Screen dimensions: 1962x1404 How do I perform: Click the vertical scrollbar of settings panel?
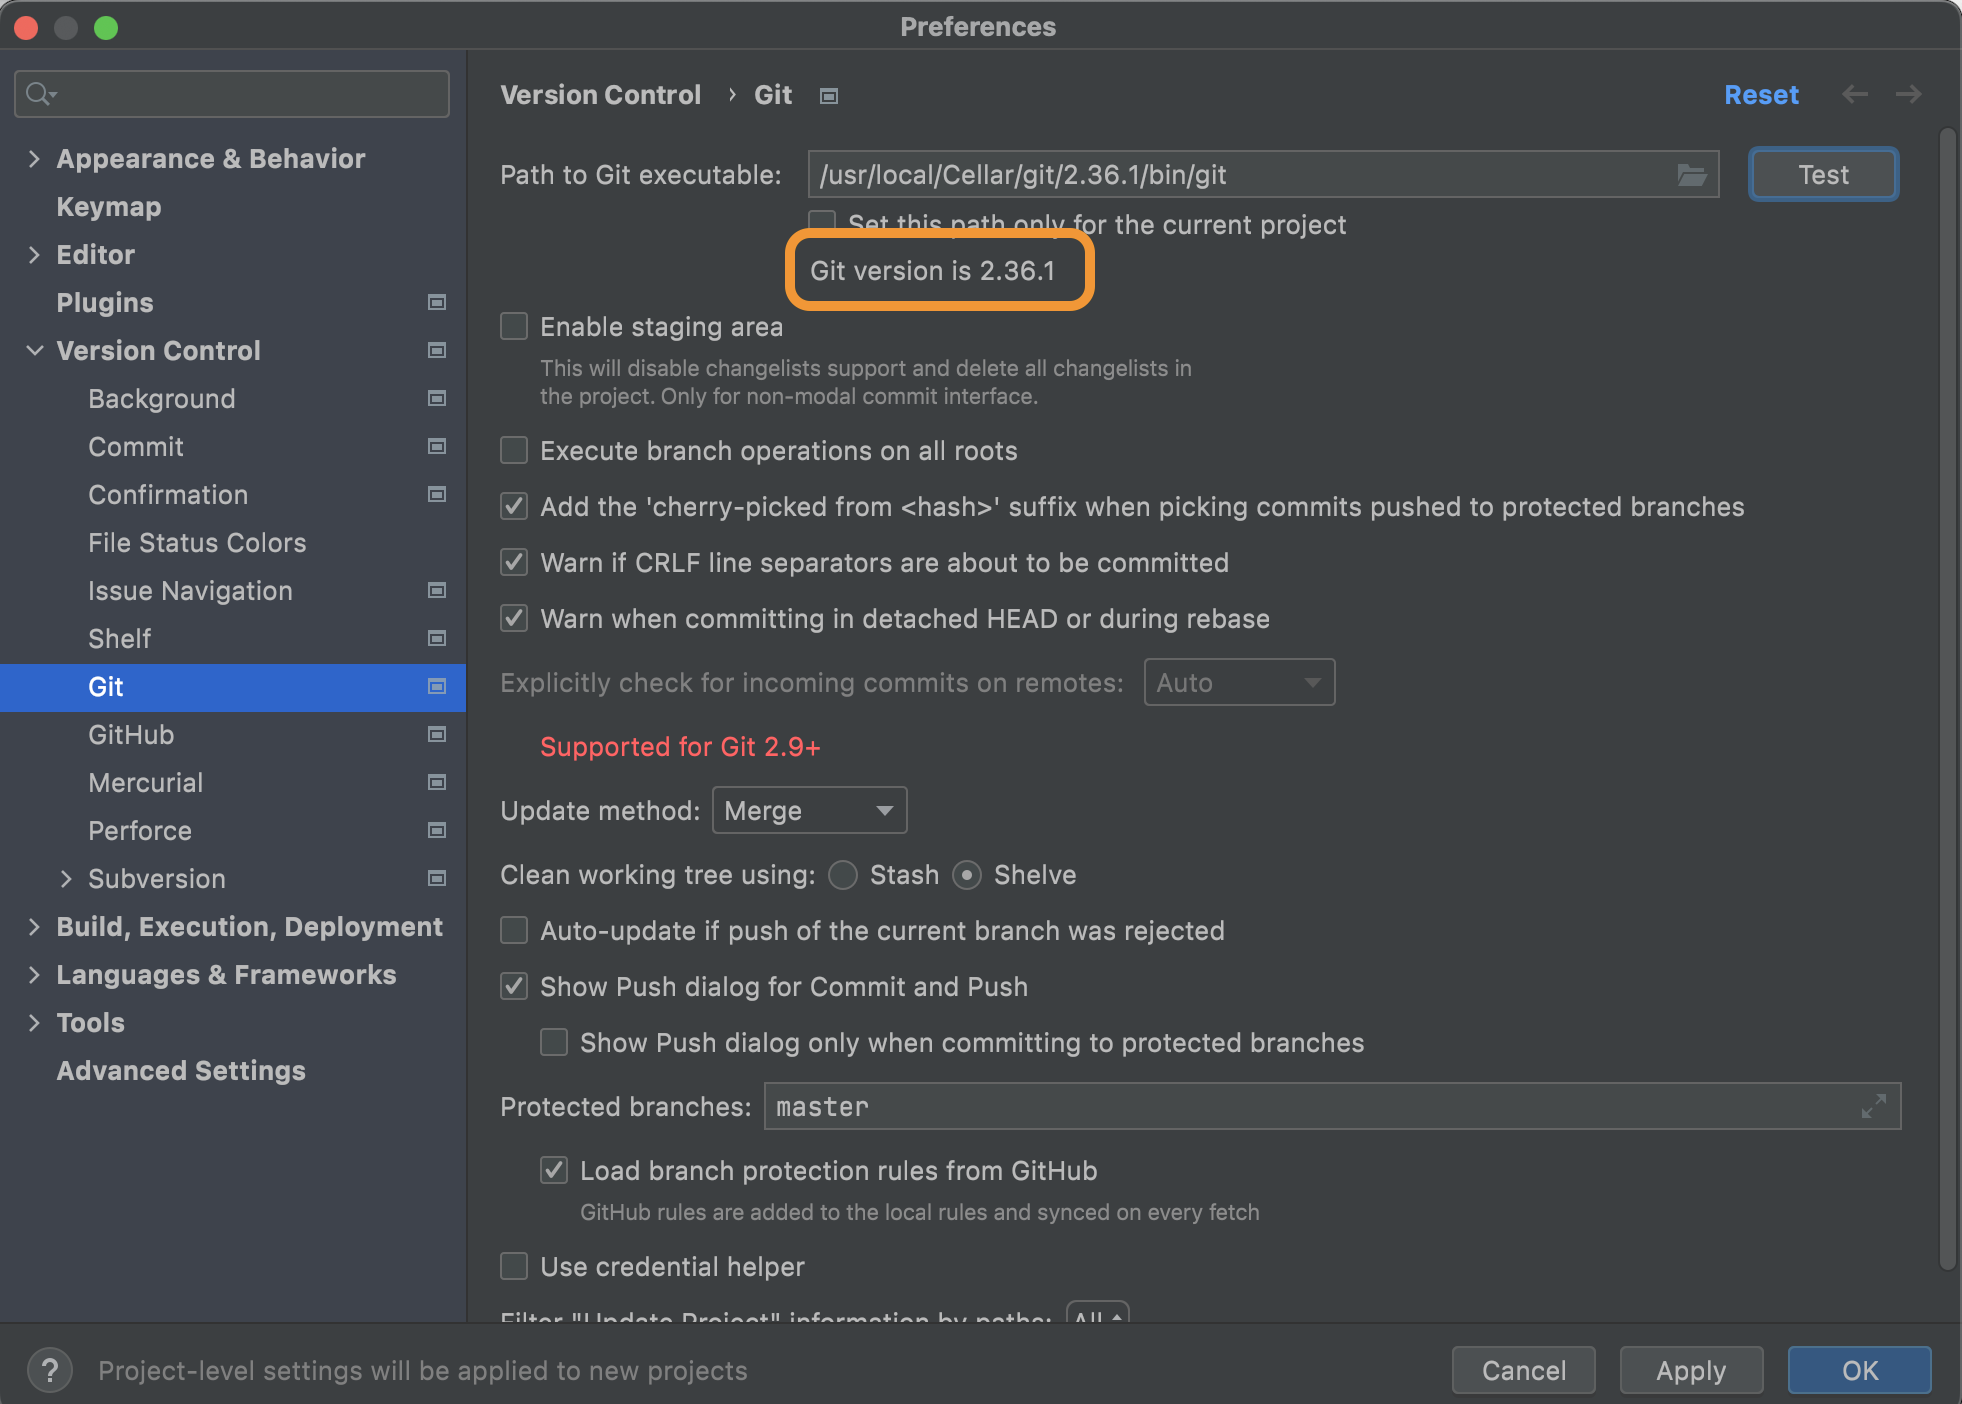tap(1947, 700)
